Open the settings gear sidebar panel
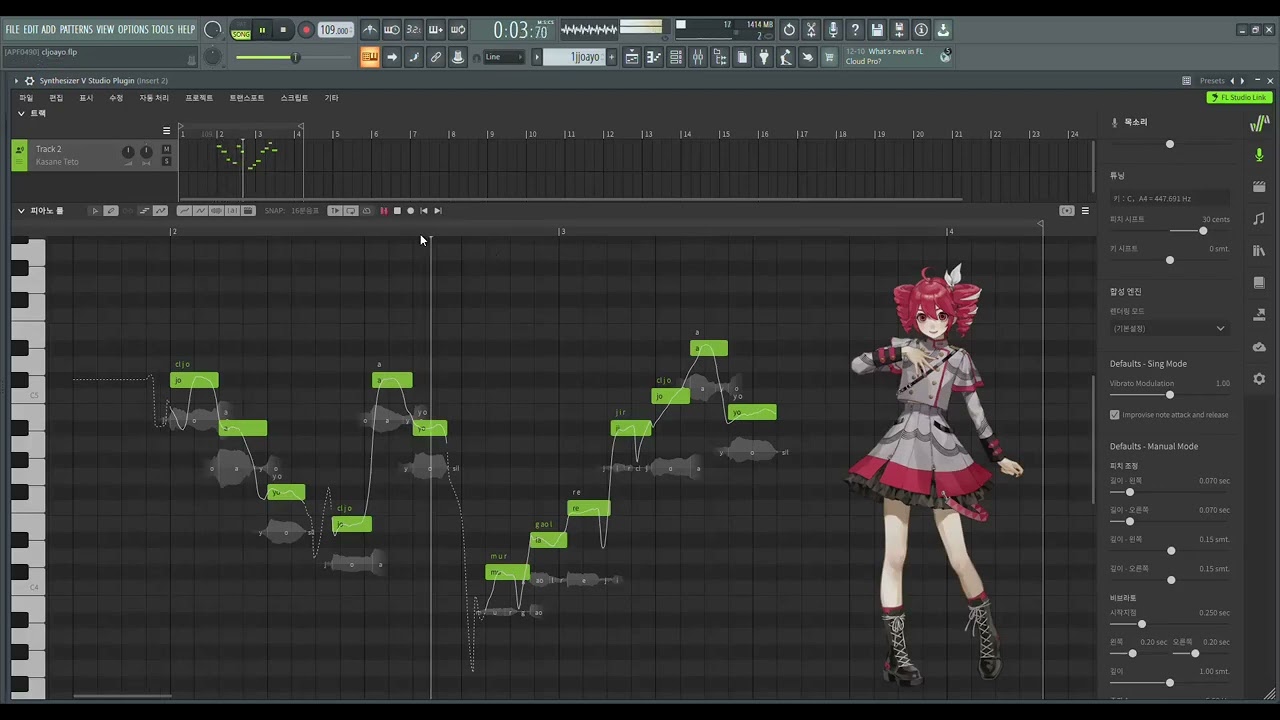This screenshot has height=720, width=1280. [1259, 379]
